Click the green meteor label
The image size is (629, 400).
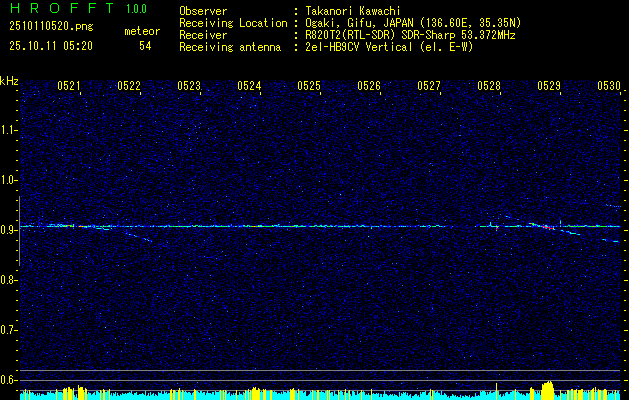point(142,31)
